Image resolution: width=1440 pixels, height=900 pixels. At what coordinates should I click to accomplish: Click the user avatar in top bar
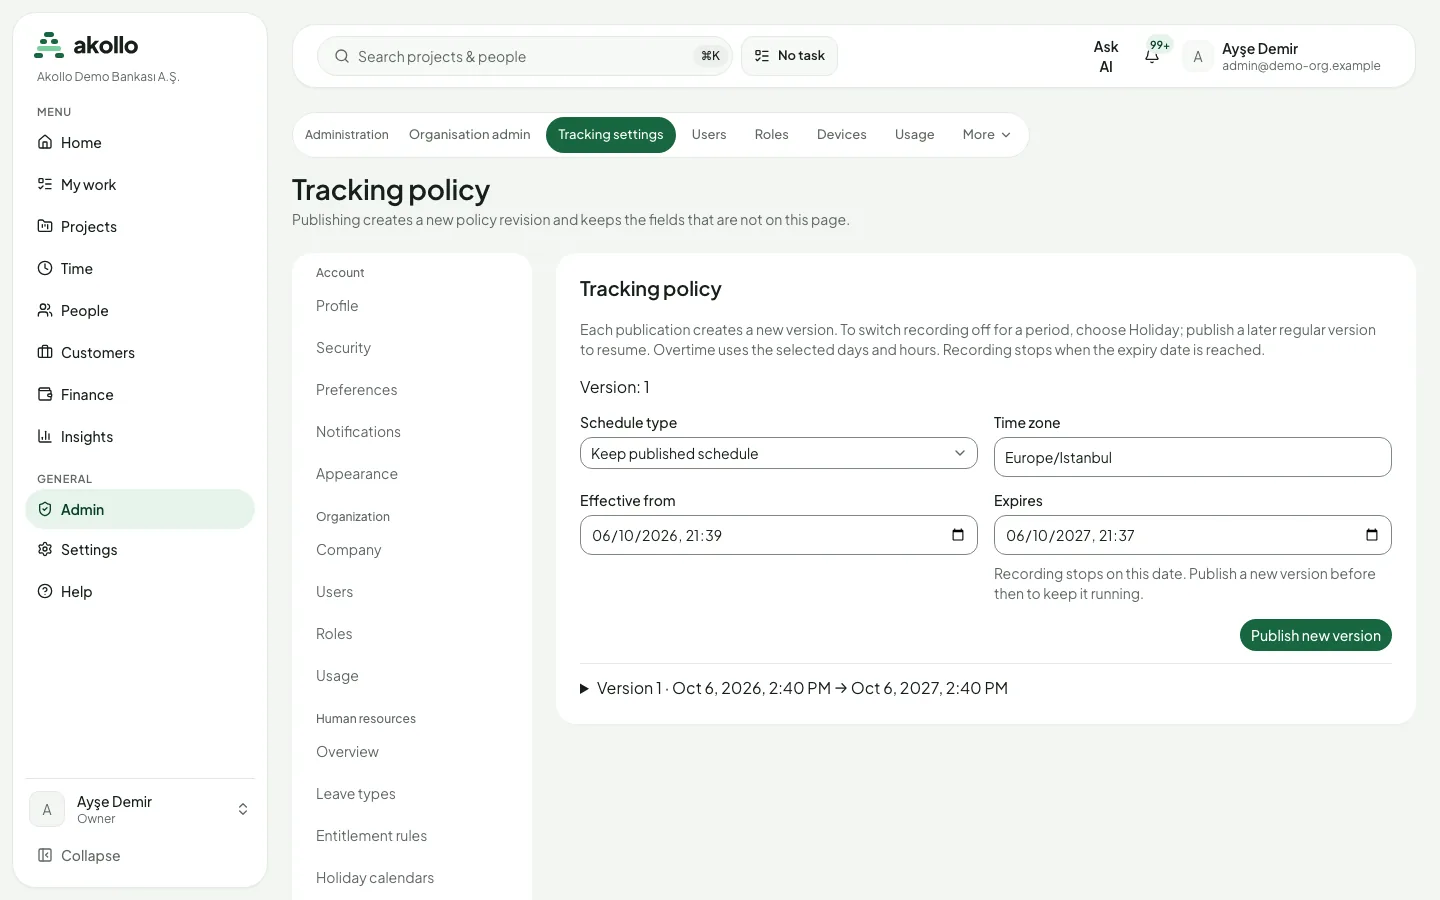(x=1198, y=57)
